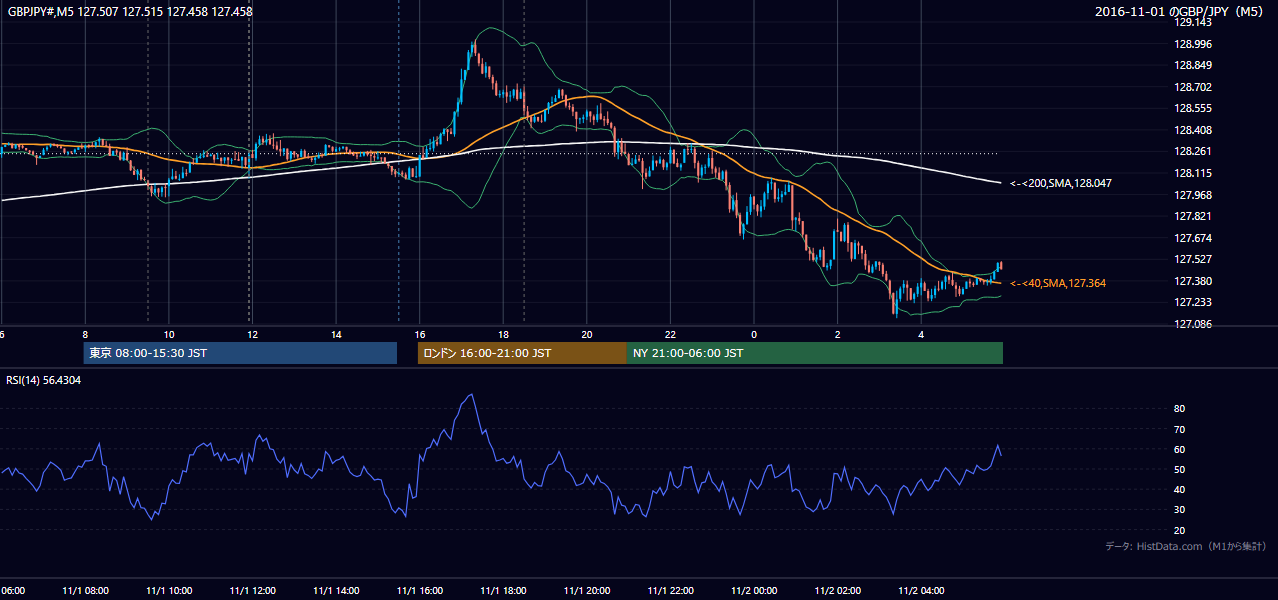Click the 11/2 02:00 time label
The height and width of the screenshot is (600, 1278).
838,590
